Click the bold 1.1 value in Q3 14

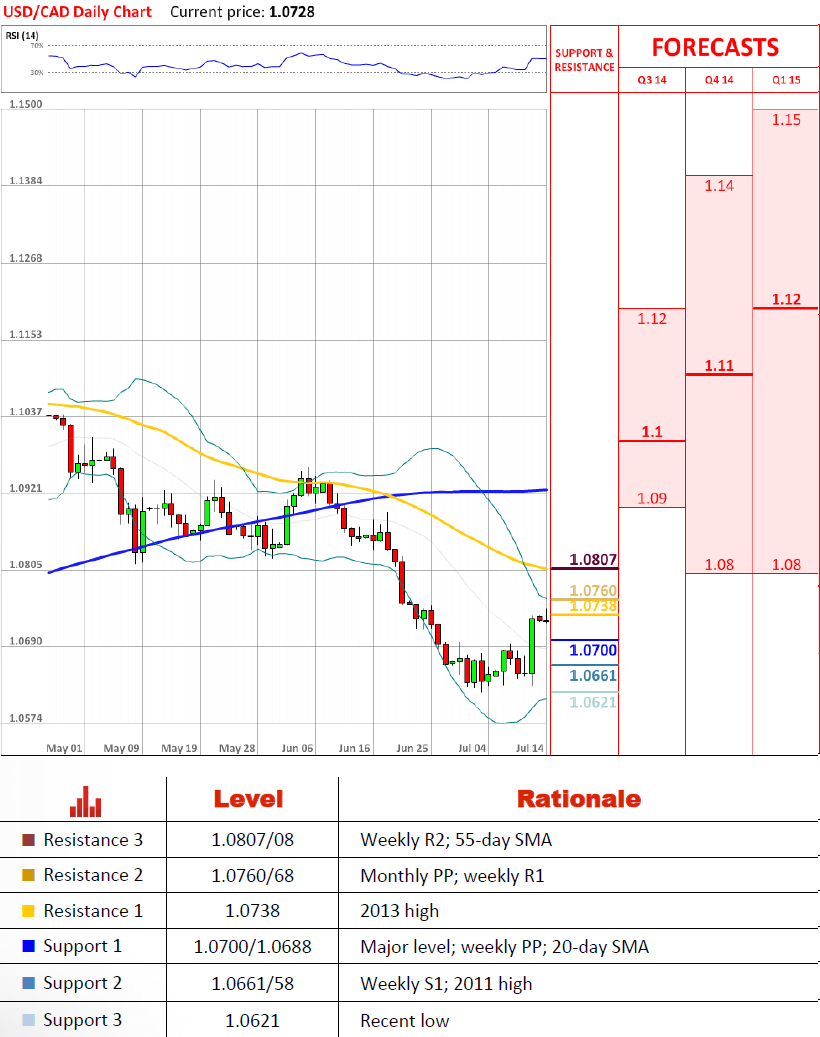tap(652, 432)
